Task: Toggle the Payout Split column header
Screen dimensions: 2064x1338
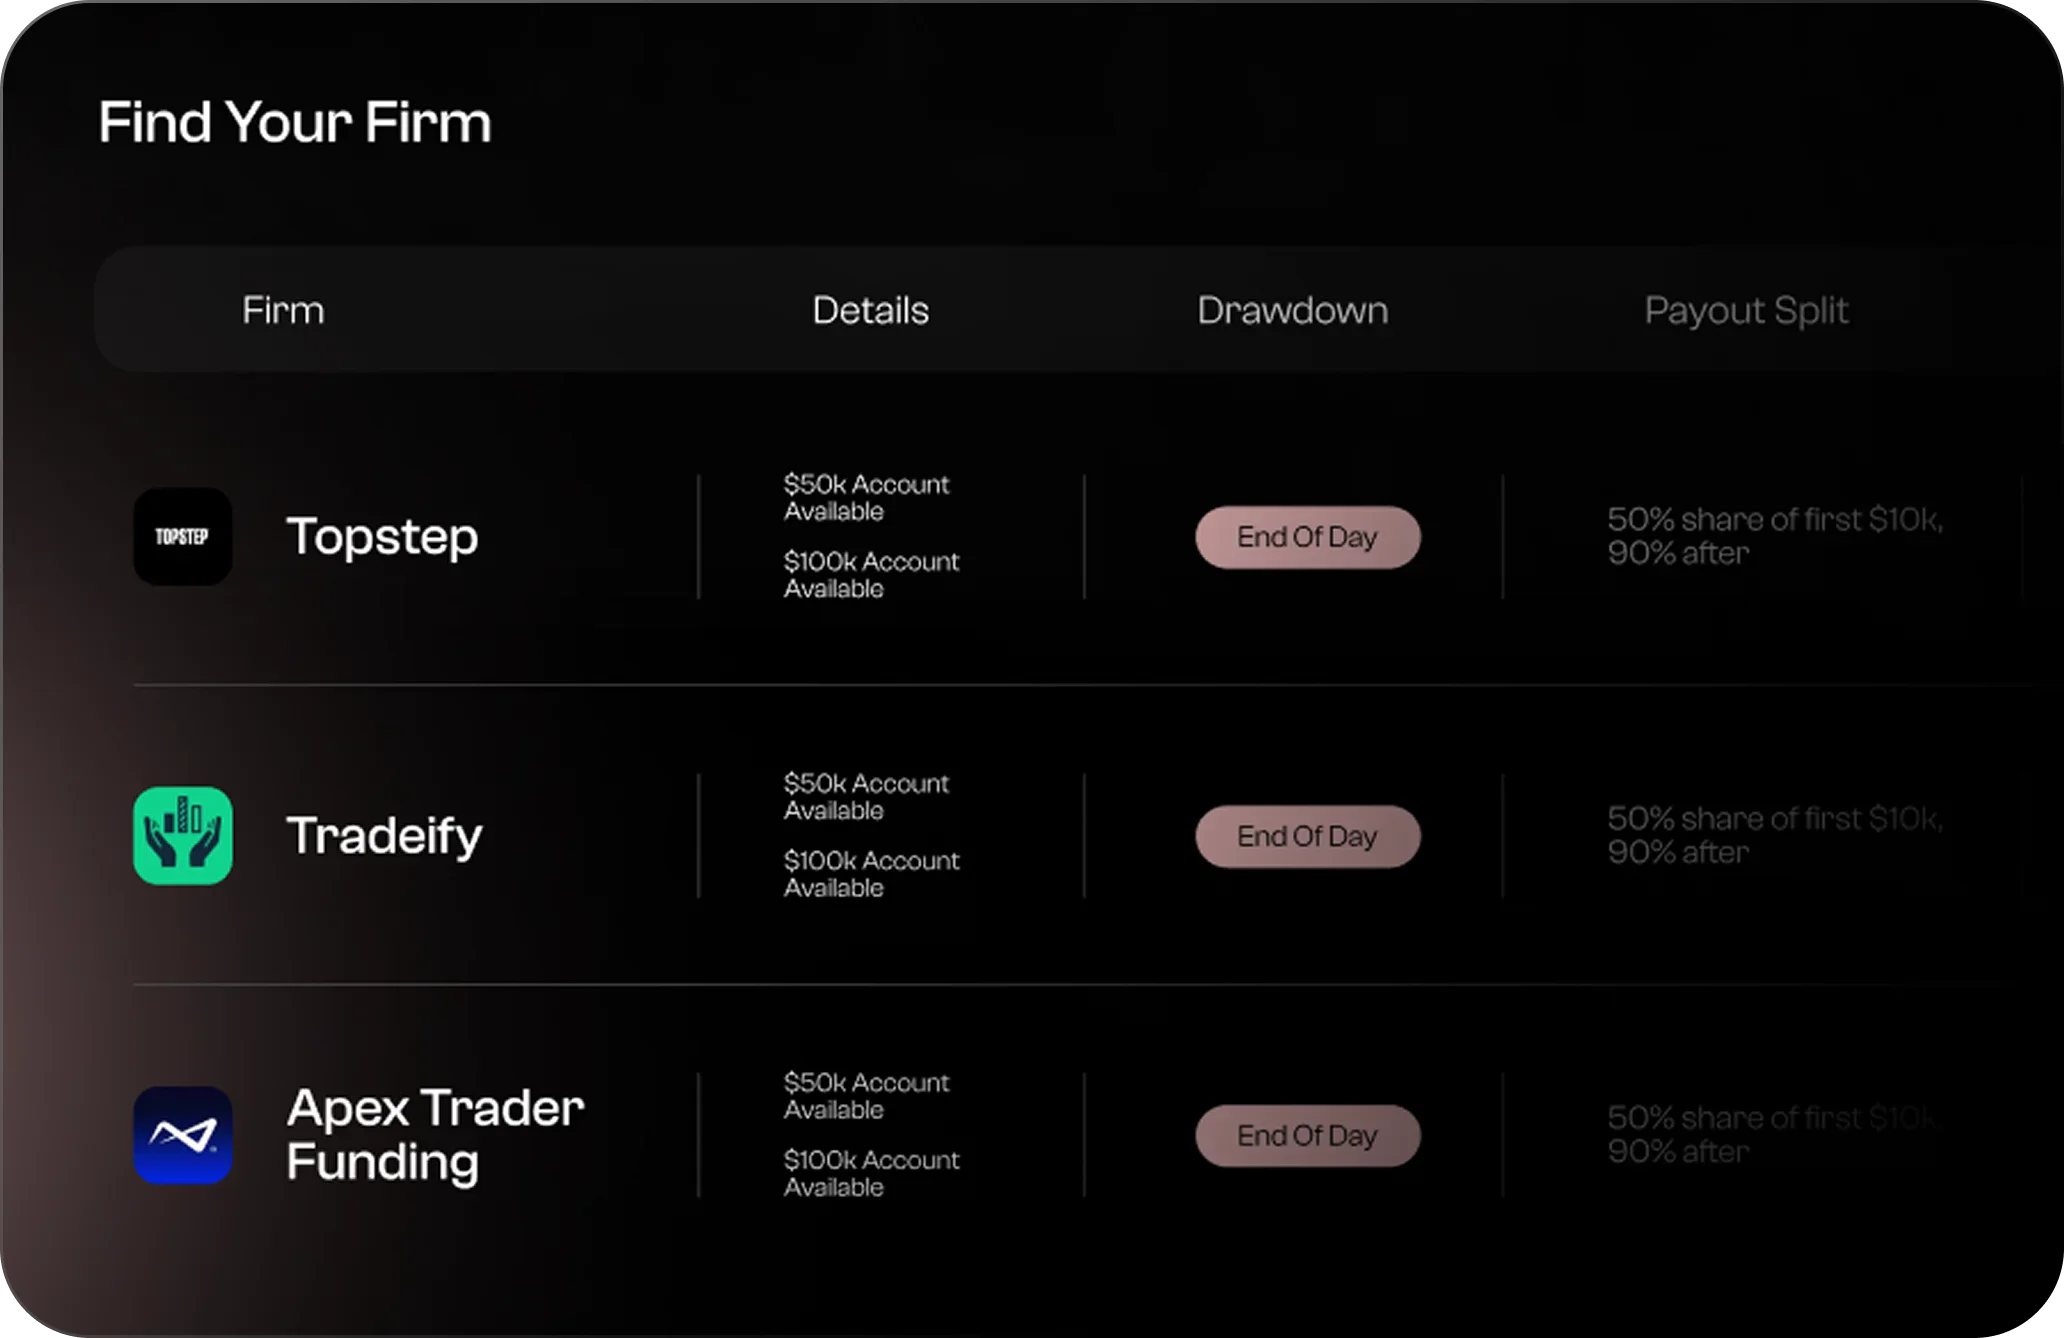Action: 1746,311
